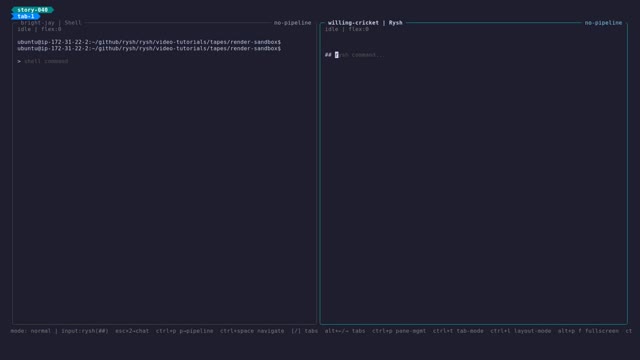Click the 'alt+←/→ tabs' hint

(345, 331)
